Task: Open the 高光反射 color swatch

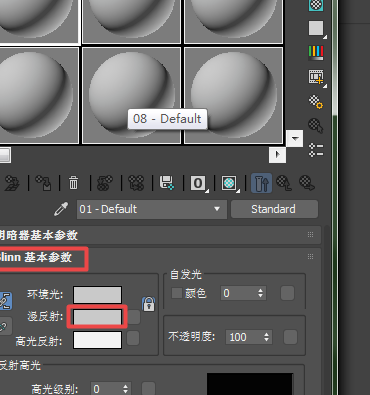Action: (97, 340)
